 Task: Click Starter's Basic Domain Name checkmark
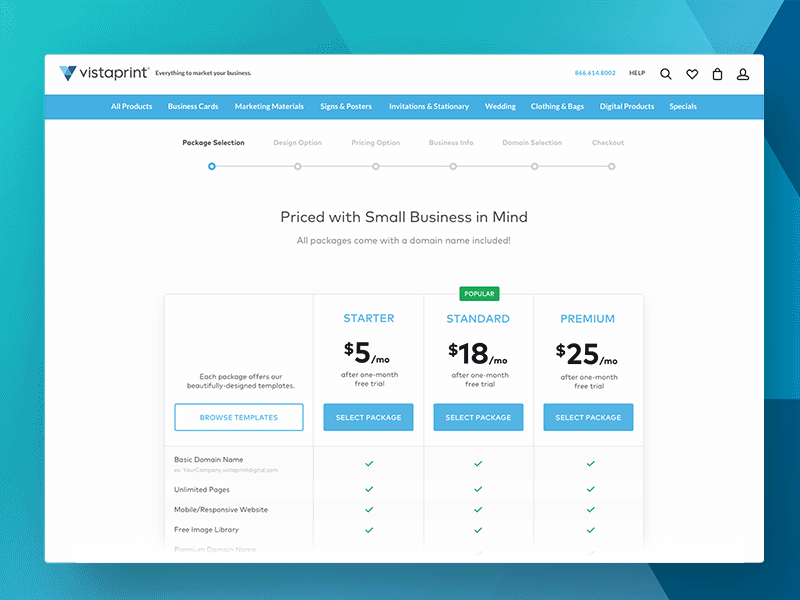(x=368, y=464)
